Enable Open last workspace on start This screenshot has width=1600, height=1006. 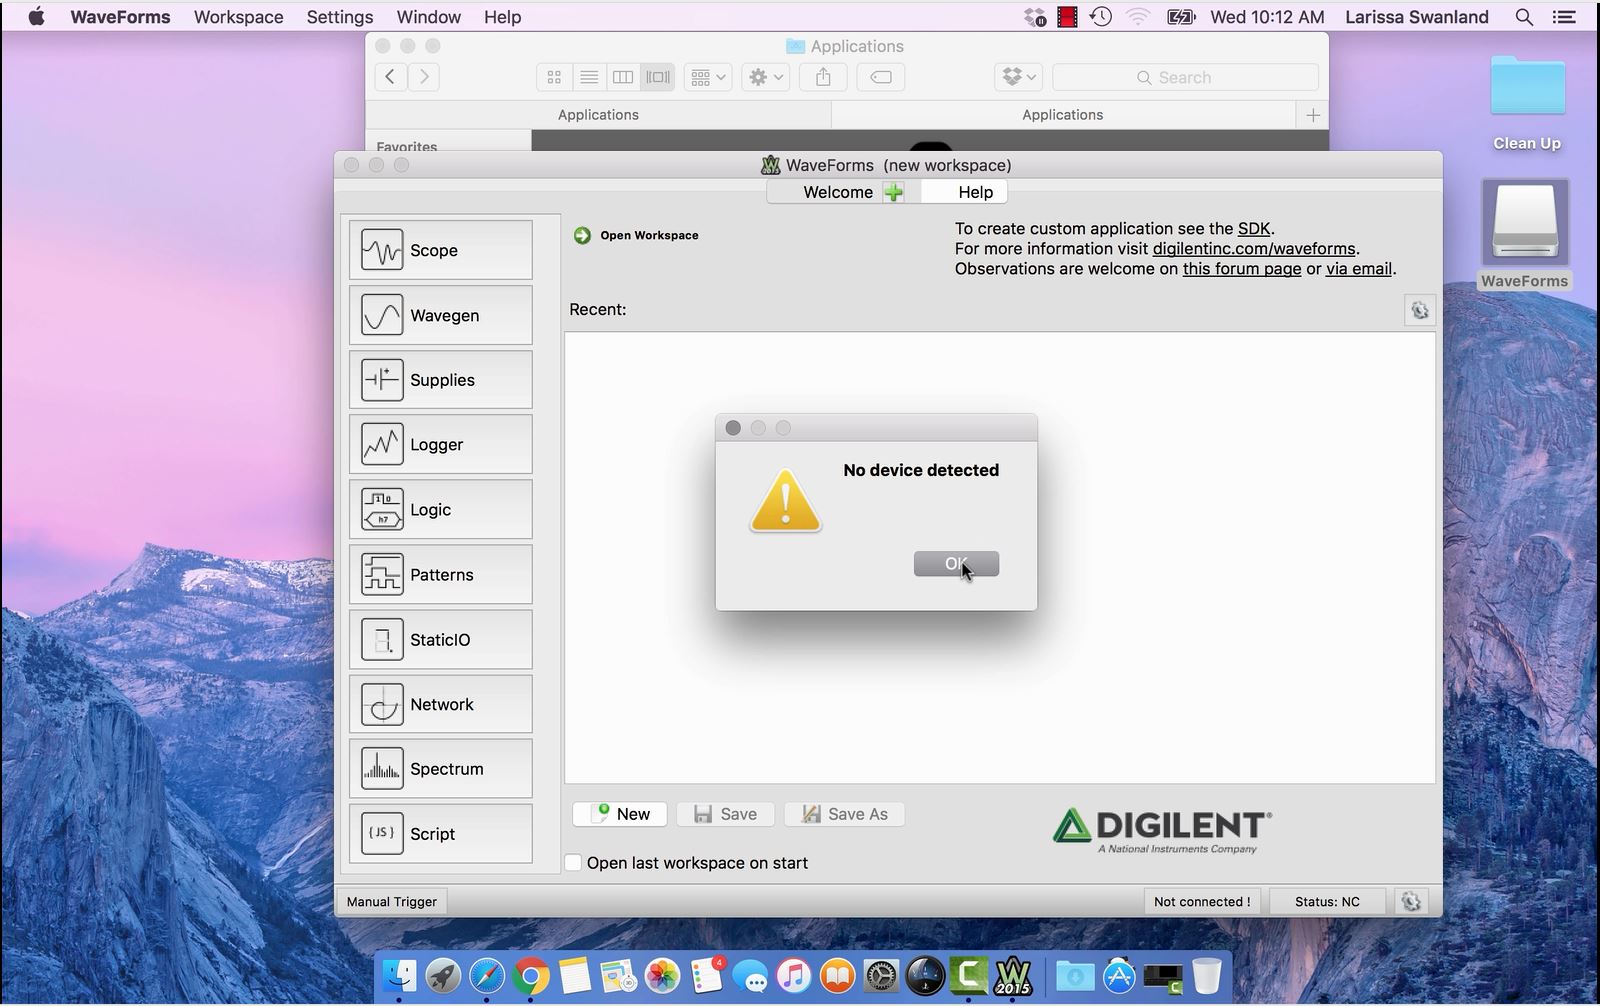pyautogui.click(x=573, y=862)
